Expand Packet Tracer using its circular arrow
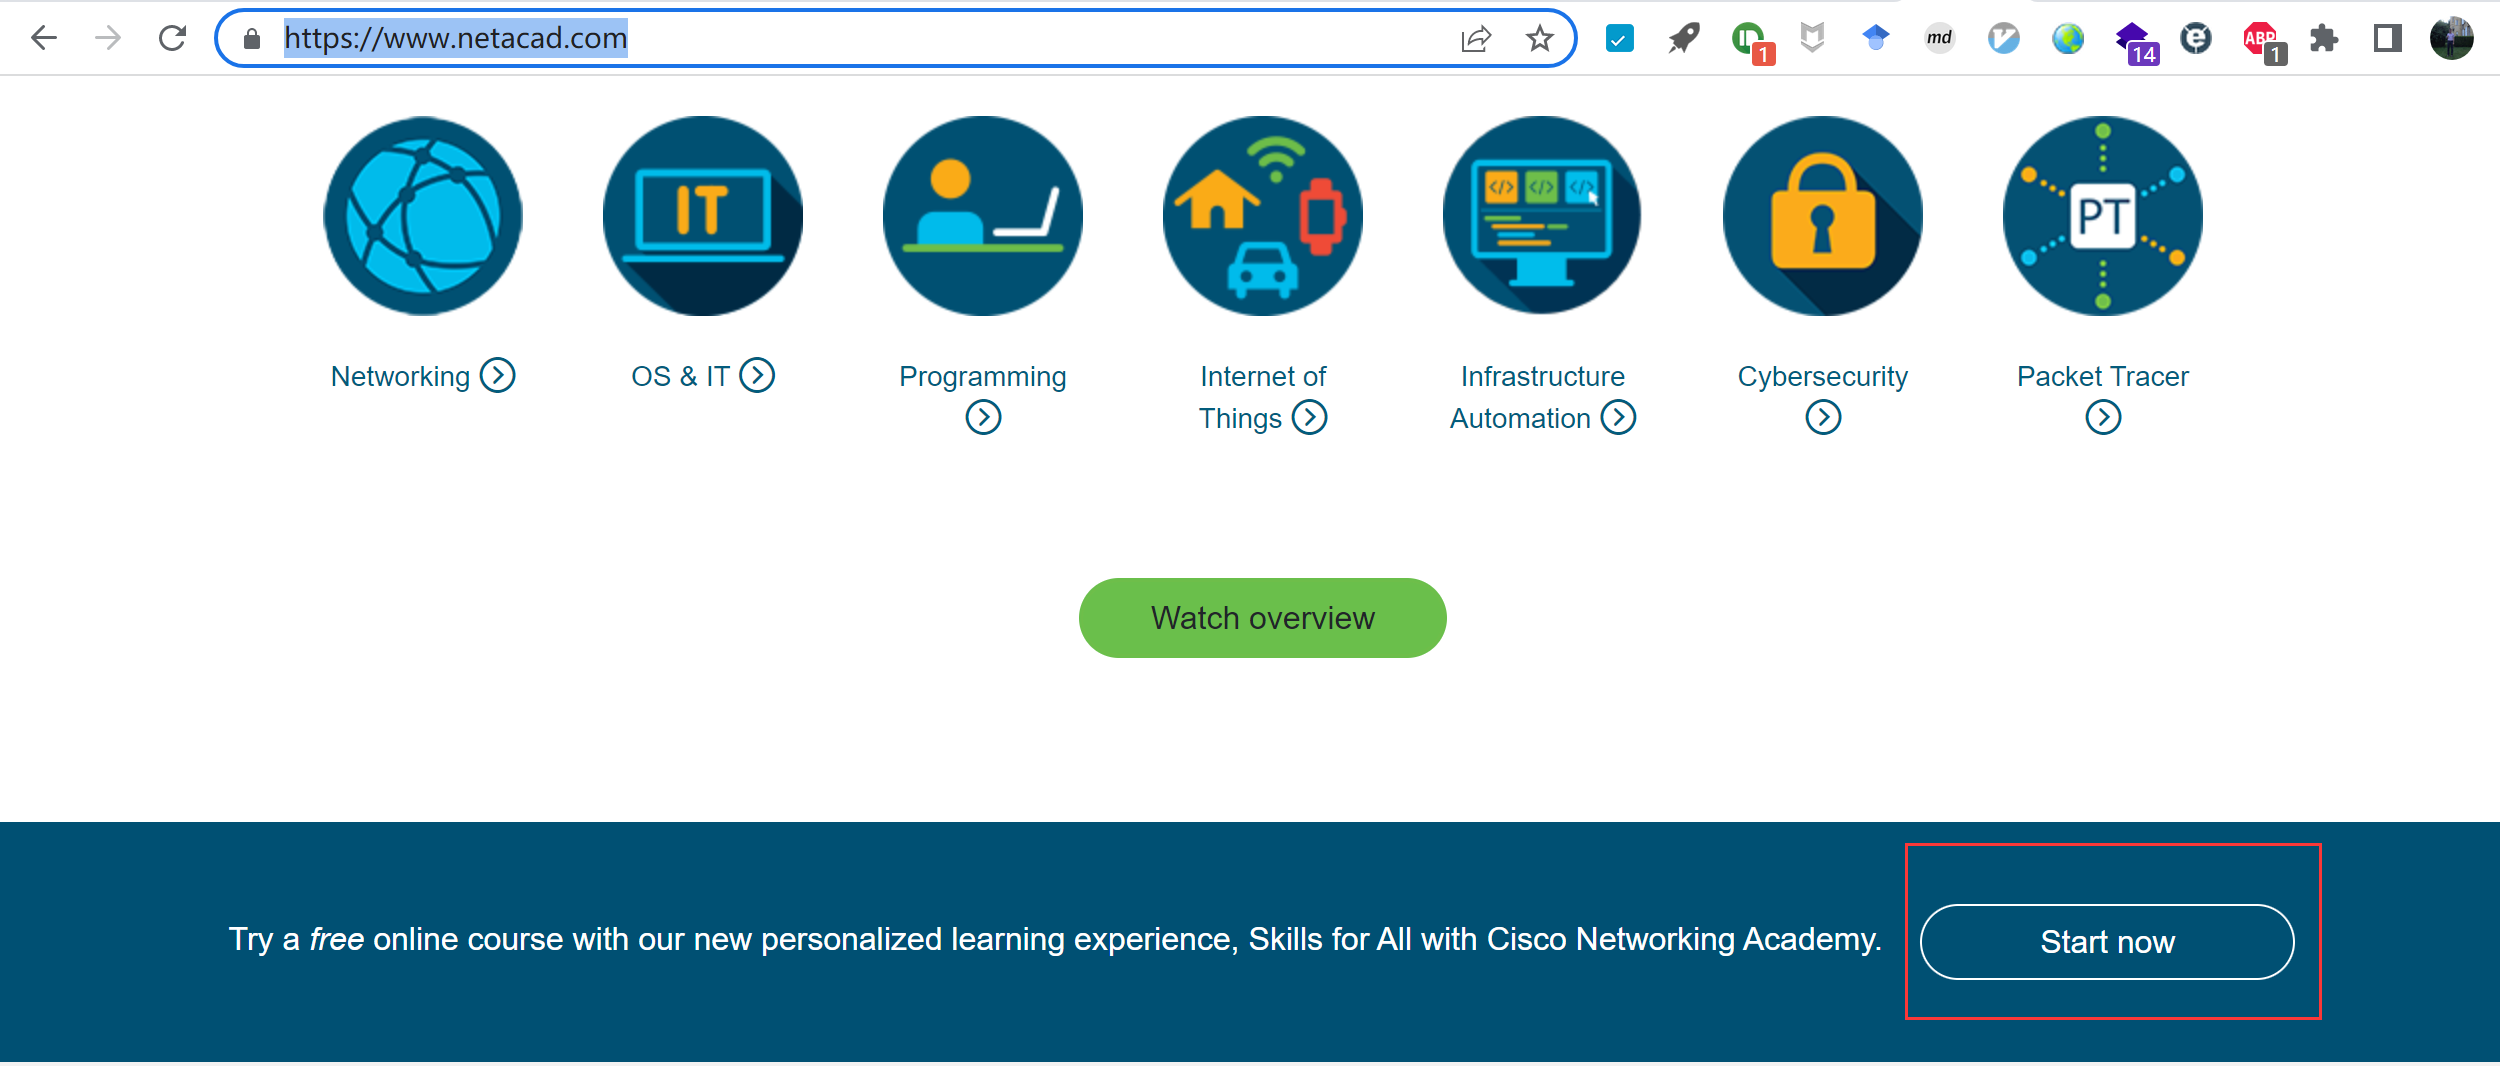This screenshot has height=1066, width=2500. [x=2101, y=417]
